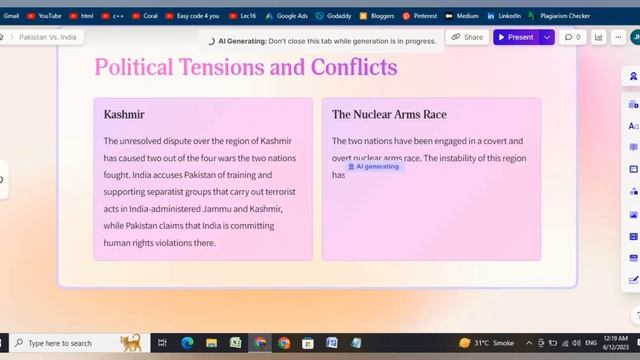Click the Political Tensions and Conflicts title
The image size is (640, 360).
[x=246, y=67]
